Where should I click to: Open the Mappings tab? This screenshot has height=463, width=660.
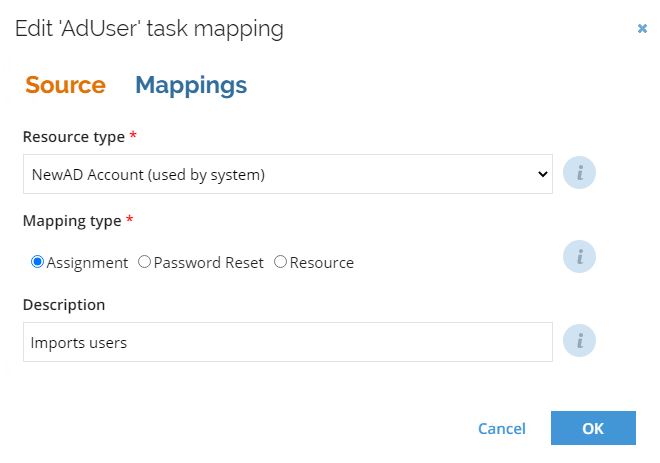coord(191,85)
